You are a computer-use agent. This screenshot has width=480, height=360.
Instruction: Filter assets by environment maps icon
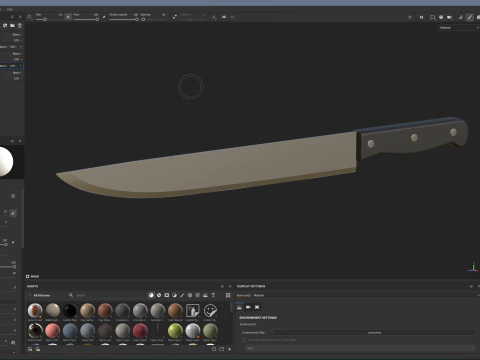tap(205, 295)
